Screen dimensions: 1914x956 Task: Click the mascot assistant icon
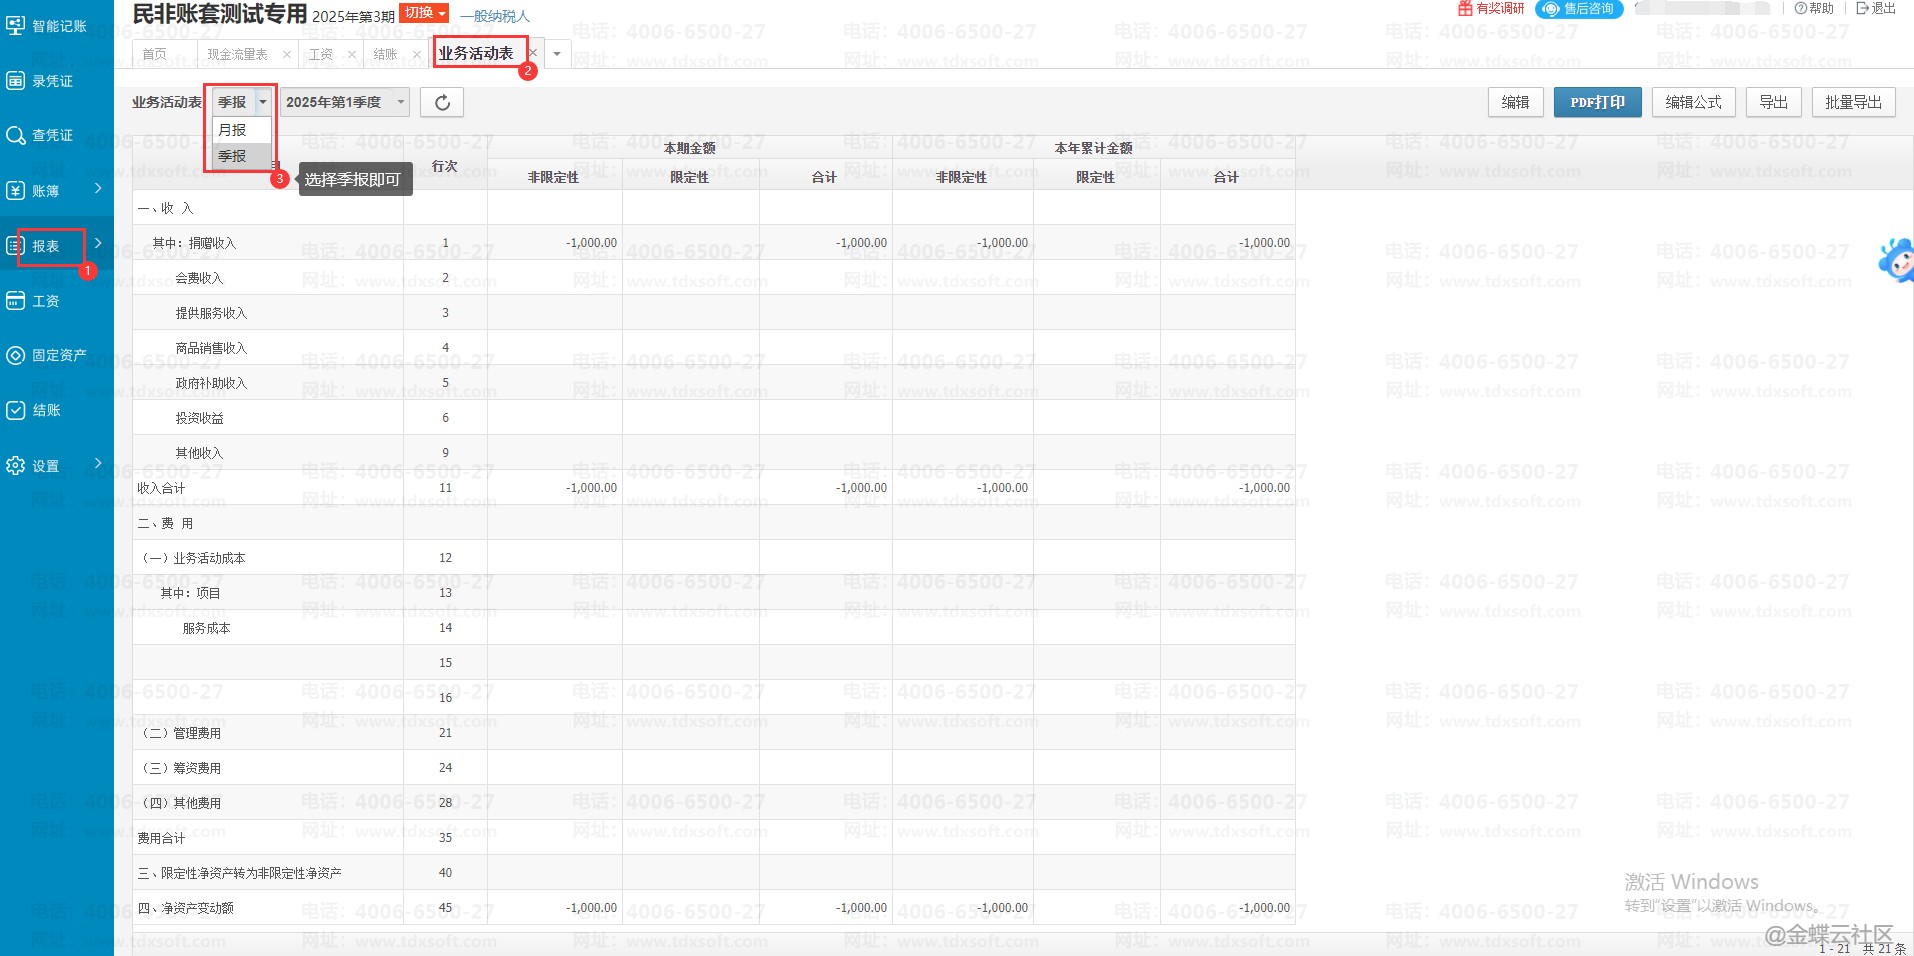[x=1896, y=261]
